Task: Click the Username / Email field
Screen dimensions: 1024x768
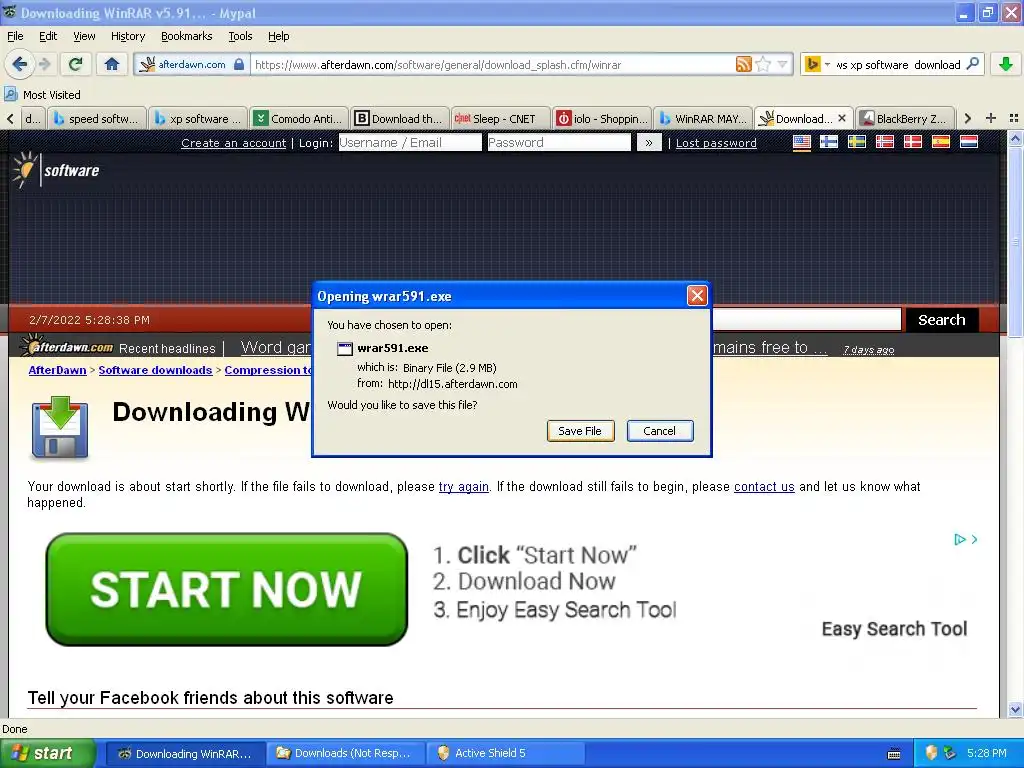Action: click(410, 142)
